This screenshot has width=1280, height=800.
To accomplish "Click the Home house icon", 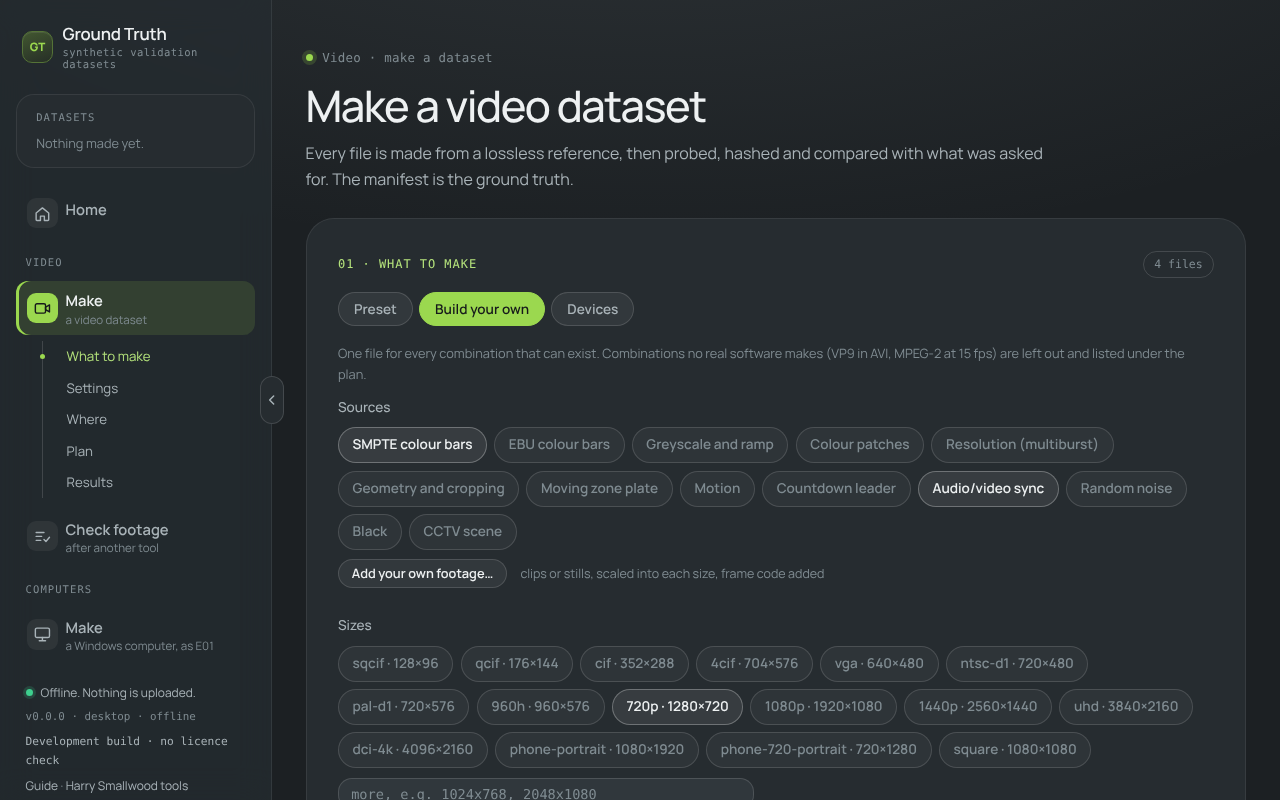I will [42, 213].
